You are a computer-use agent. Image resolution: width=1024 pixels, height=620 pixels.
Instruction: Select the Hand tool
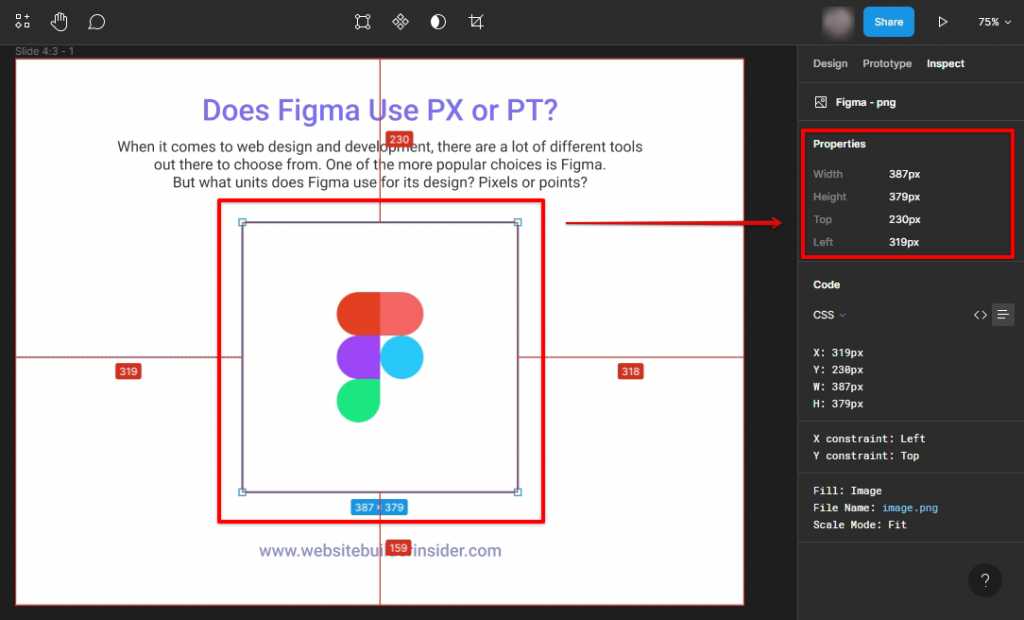point(60,21)
